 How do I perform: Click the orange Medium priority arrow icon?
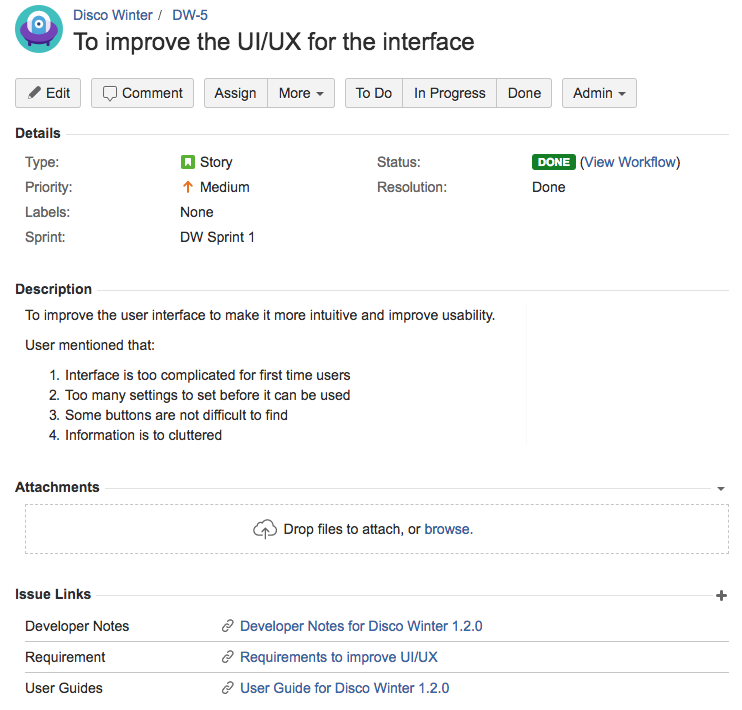tap(187, 187)
